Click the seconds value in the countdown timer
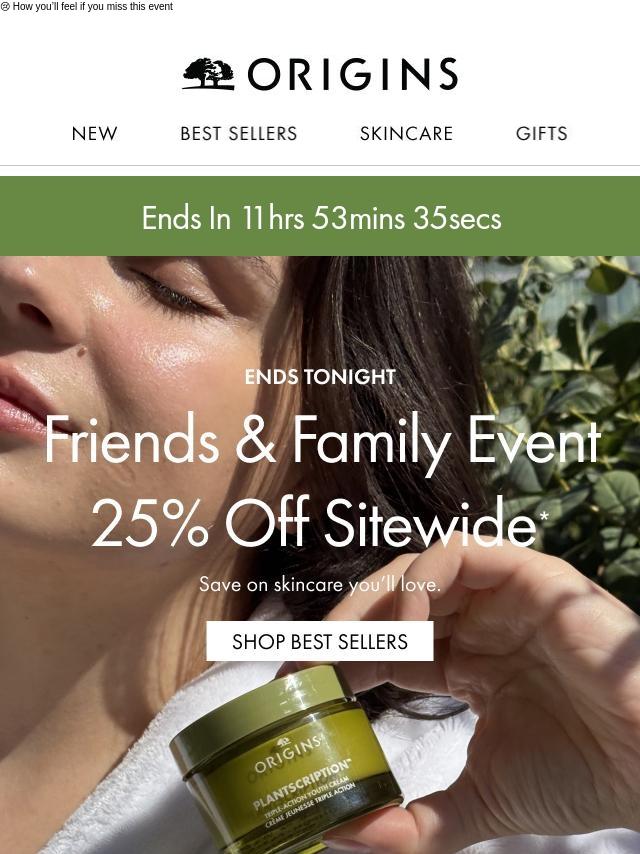 tap(456, 218)
